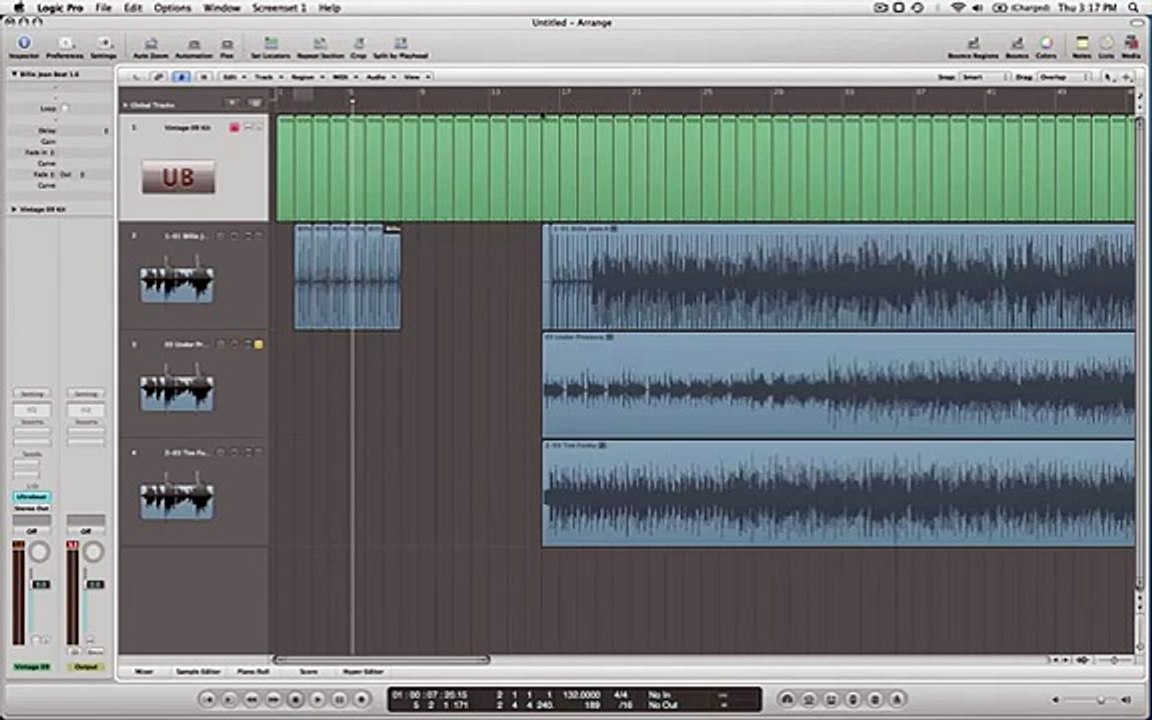Click the Record transport button
The height and width of the screenshot is (720, 1152).
361,699
